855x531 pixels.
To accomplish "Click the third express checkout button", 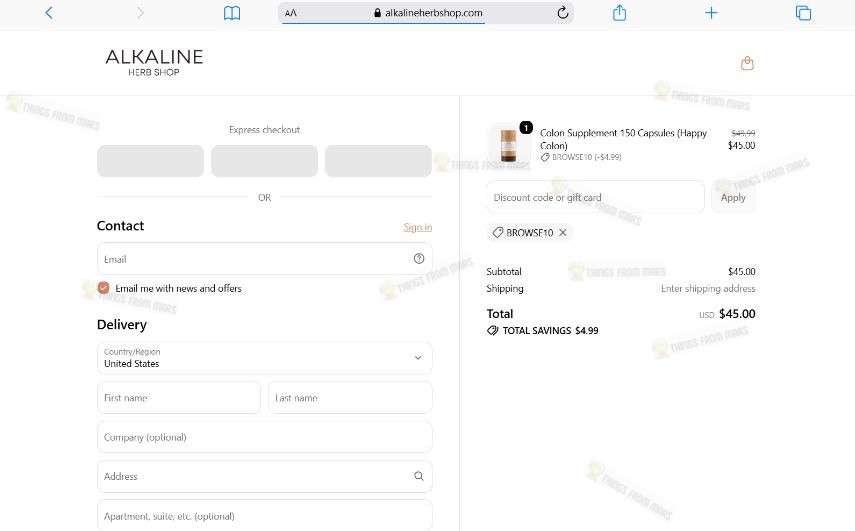I will coord(378,161).
